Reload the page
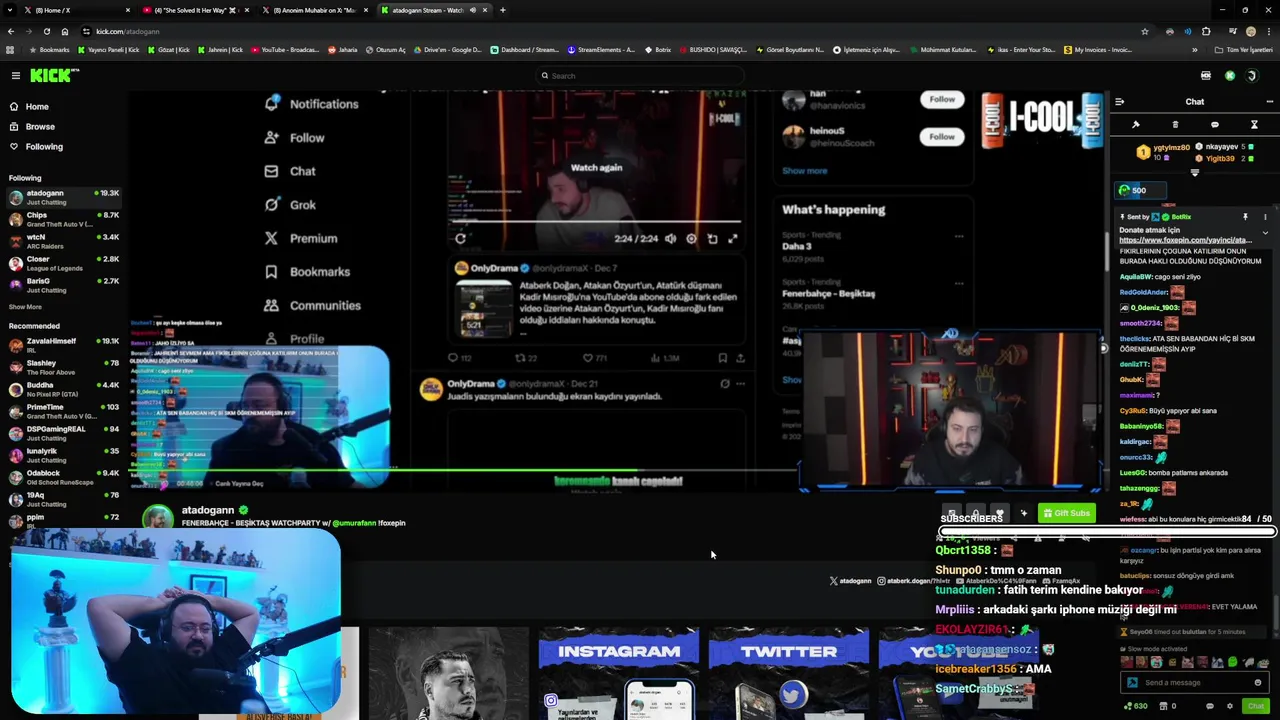 tap(46, 31)
